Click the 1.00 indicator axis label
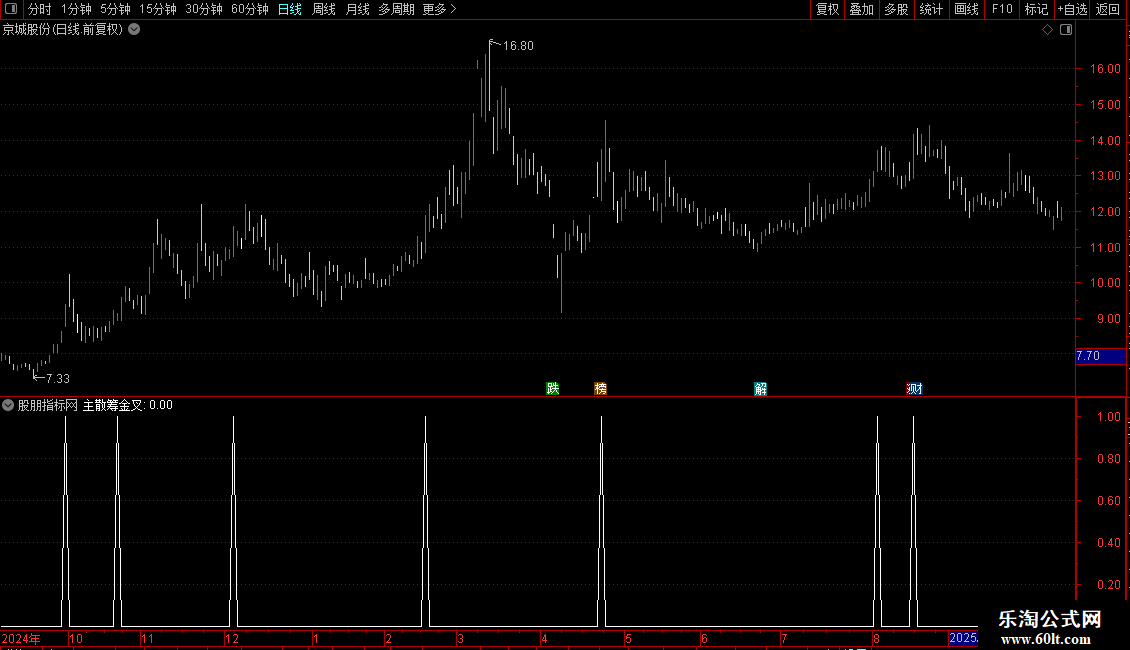1130x650 pixels. [1108, 417]
